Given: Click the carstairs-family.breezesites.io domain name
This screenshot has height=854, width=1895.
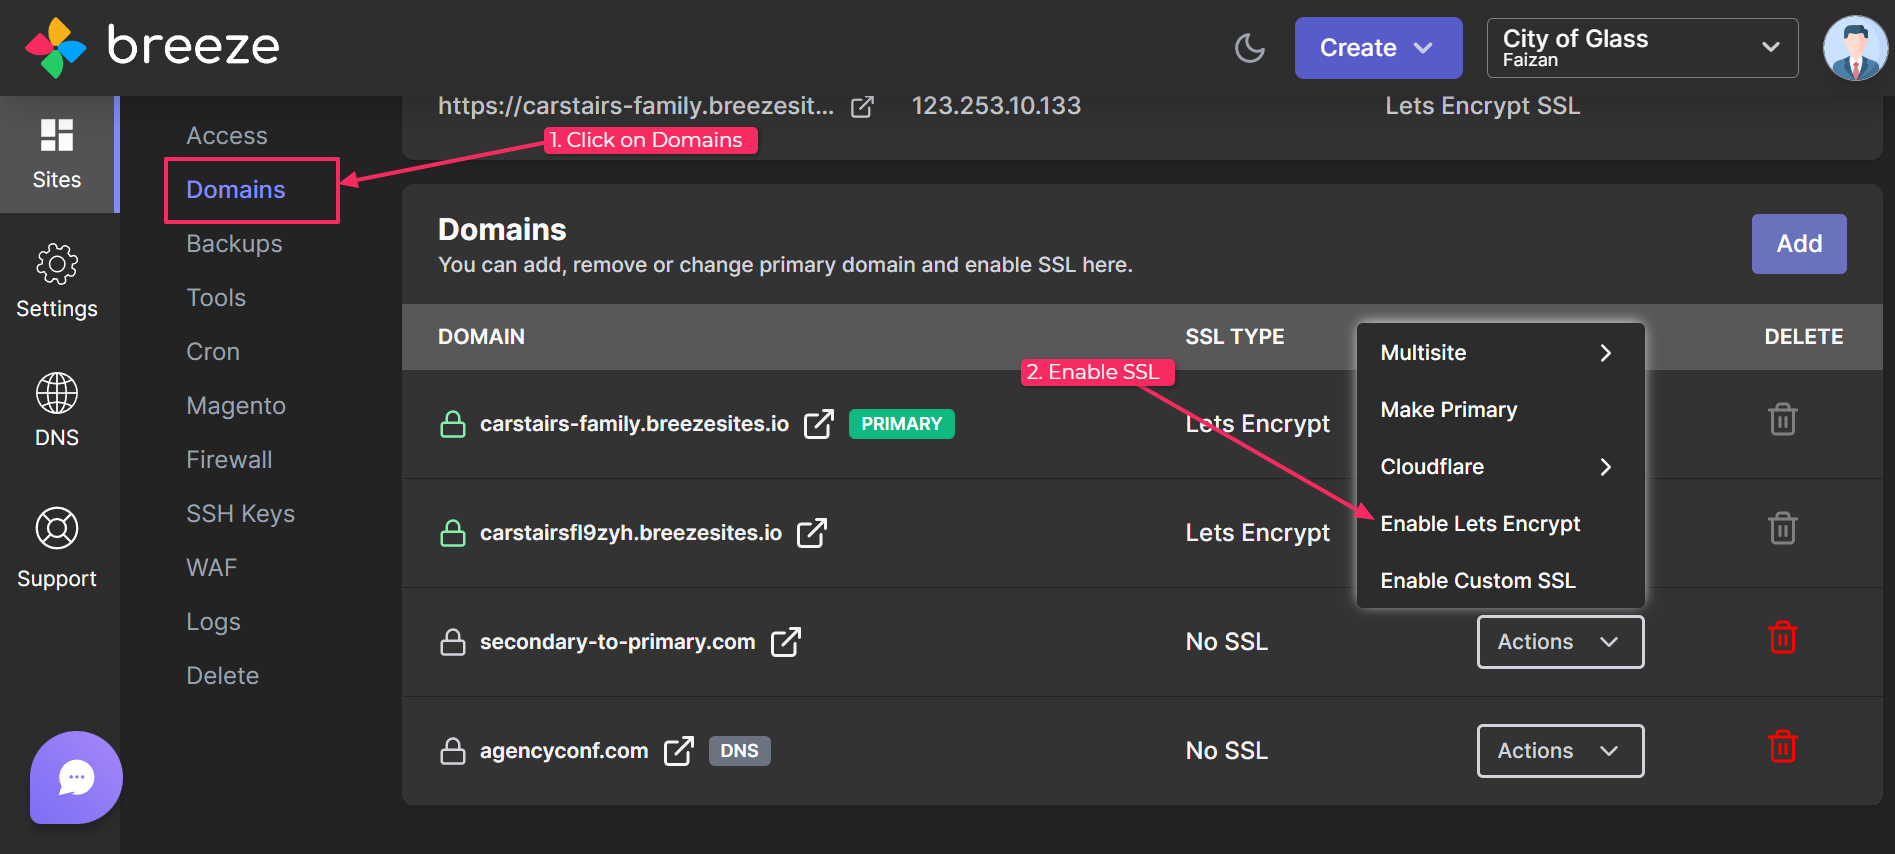Looking at the screenshot, I should [x=634, y=424].
